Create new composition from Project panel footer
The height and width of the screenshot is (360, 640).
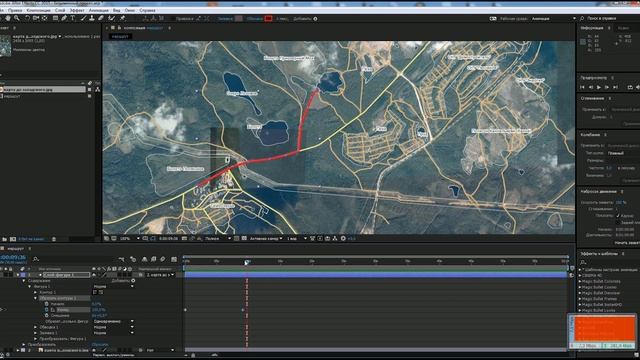pos(13,239)
